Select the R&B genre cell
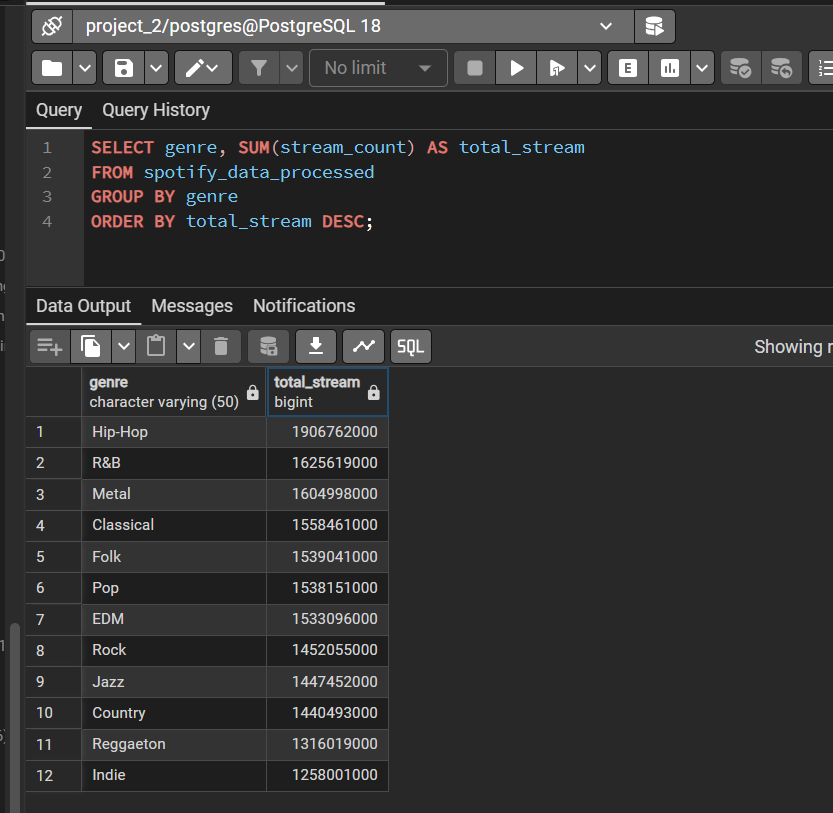The width and height of the screenshot is (833, 813). [174, 463]
